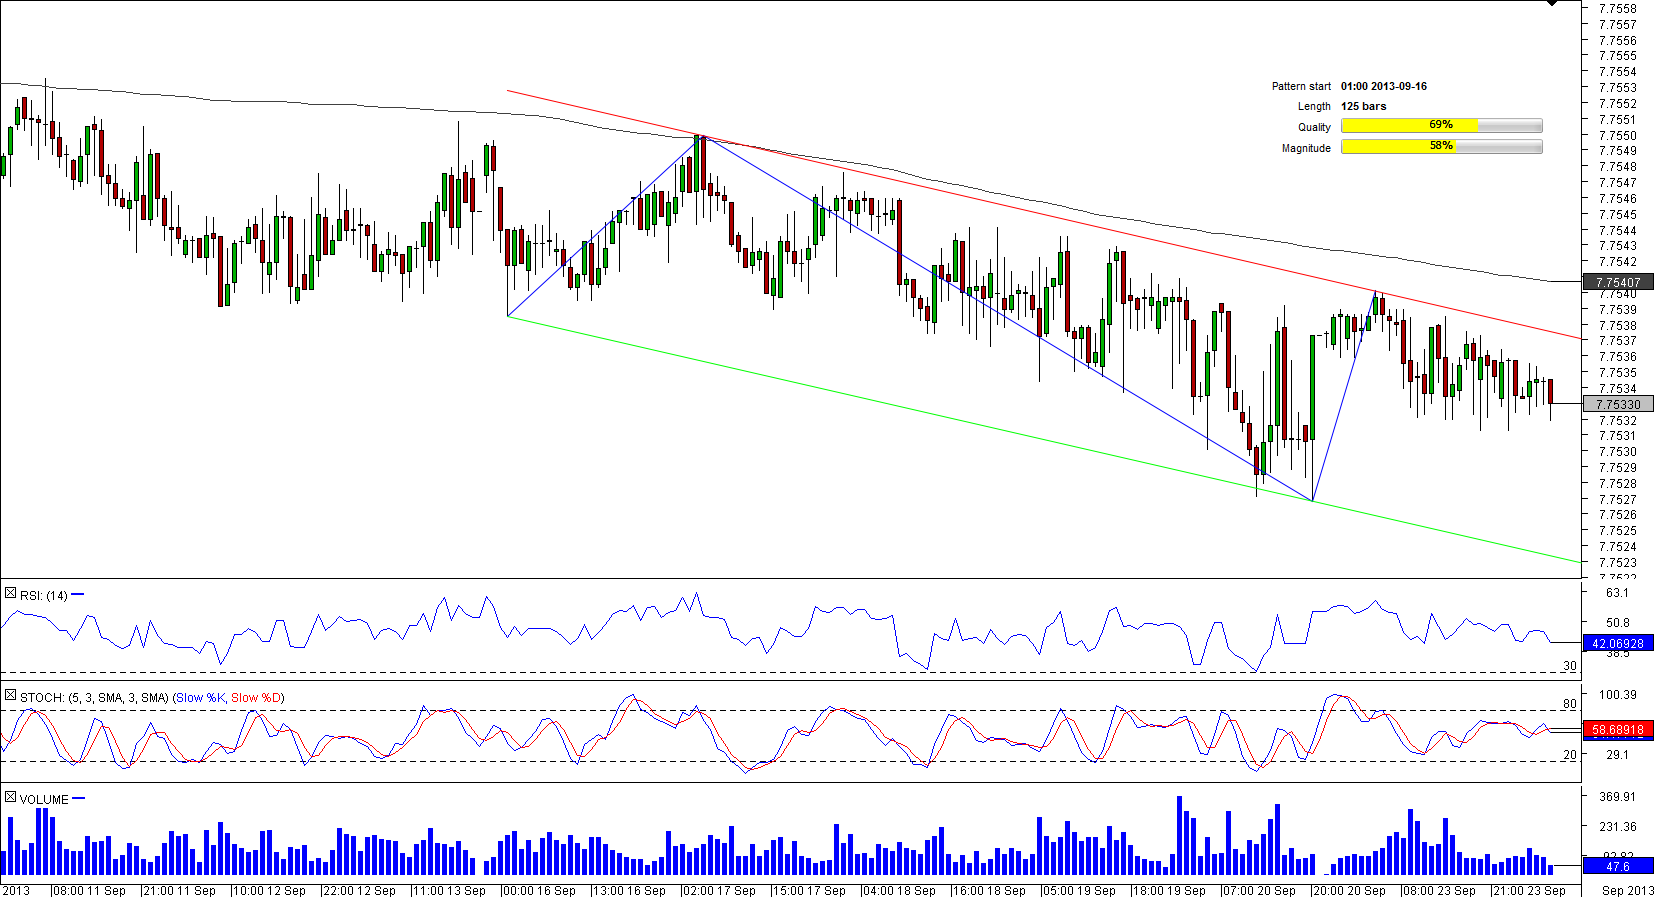This screenshot has width=1655, height=897.
Task: Close the STOCH indicator panel box
Action: (10, 696)
